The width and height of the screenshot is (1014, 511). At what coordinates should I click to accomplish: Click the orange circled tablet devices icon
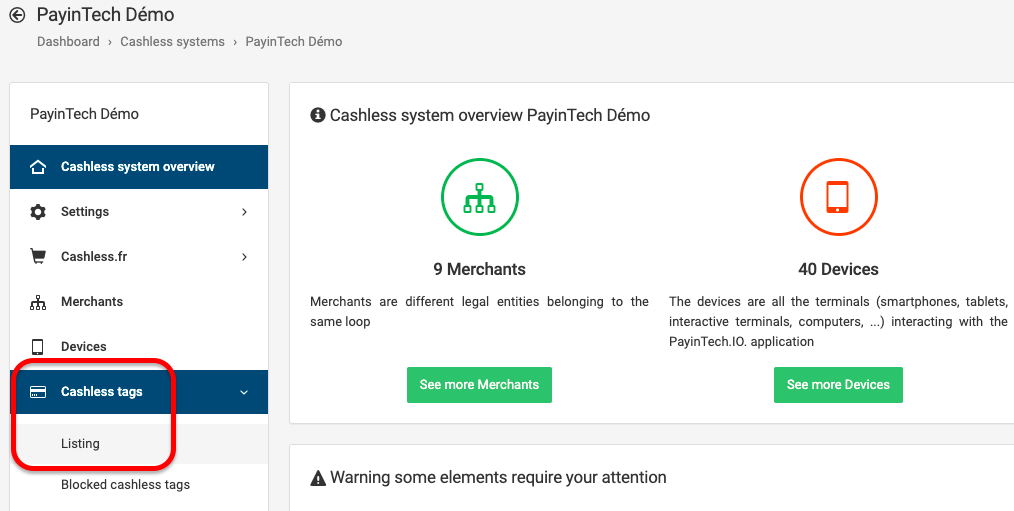coord(838,197)
